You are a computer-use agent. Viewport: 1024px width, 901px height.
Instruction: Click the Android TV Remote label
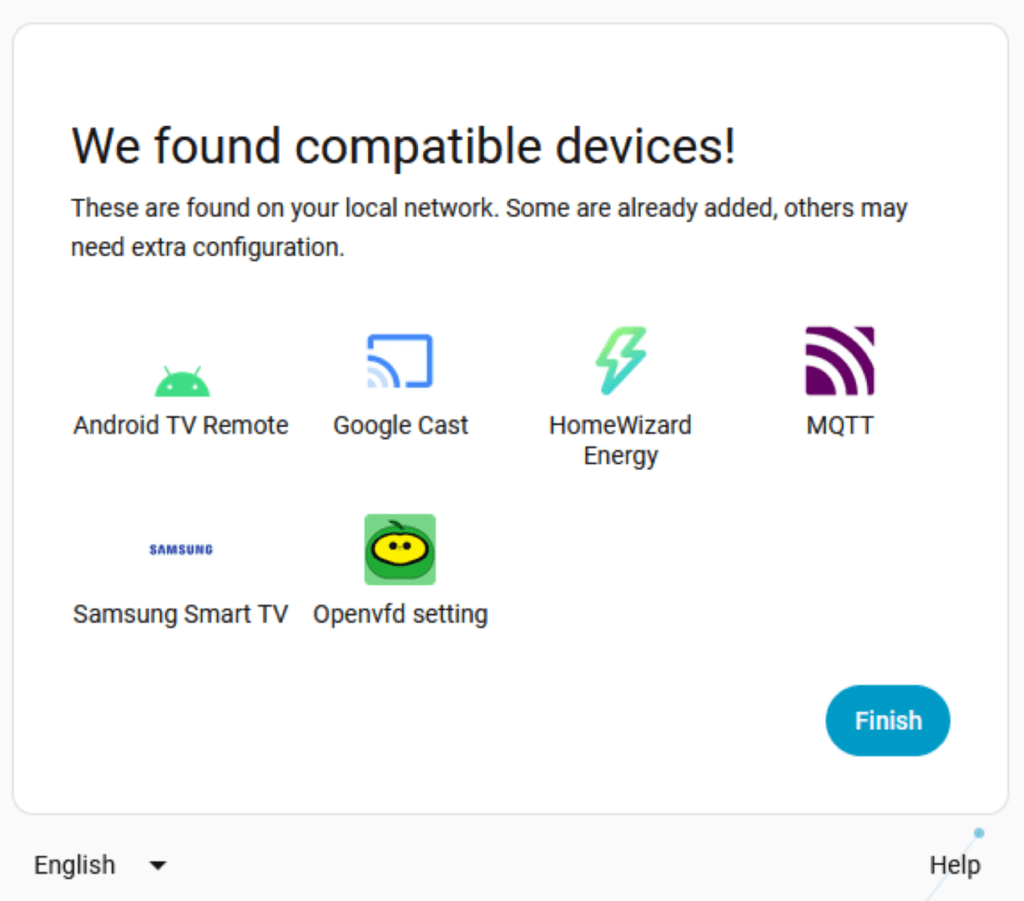pyautogui.click(x=181, y=425)
